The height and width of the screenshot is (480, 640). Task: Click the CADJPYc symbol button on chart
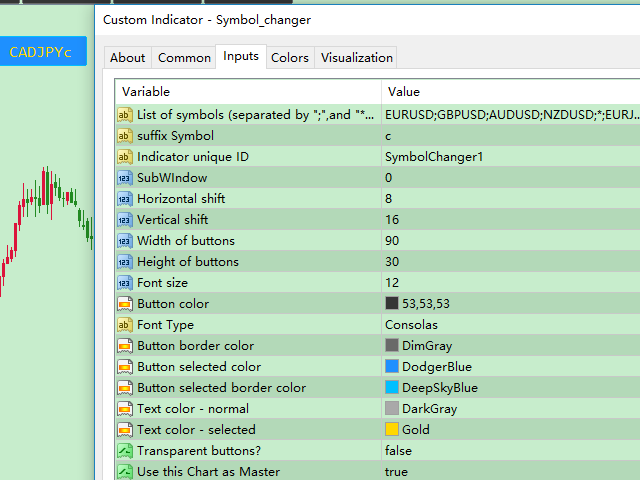[x=43, y=51]
